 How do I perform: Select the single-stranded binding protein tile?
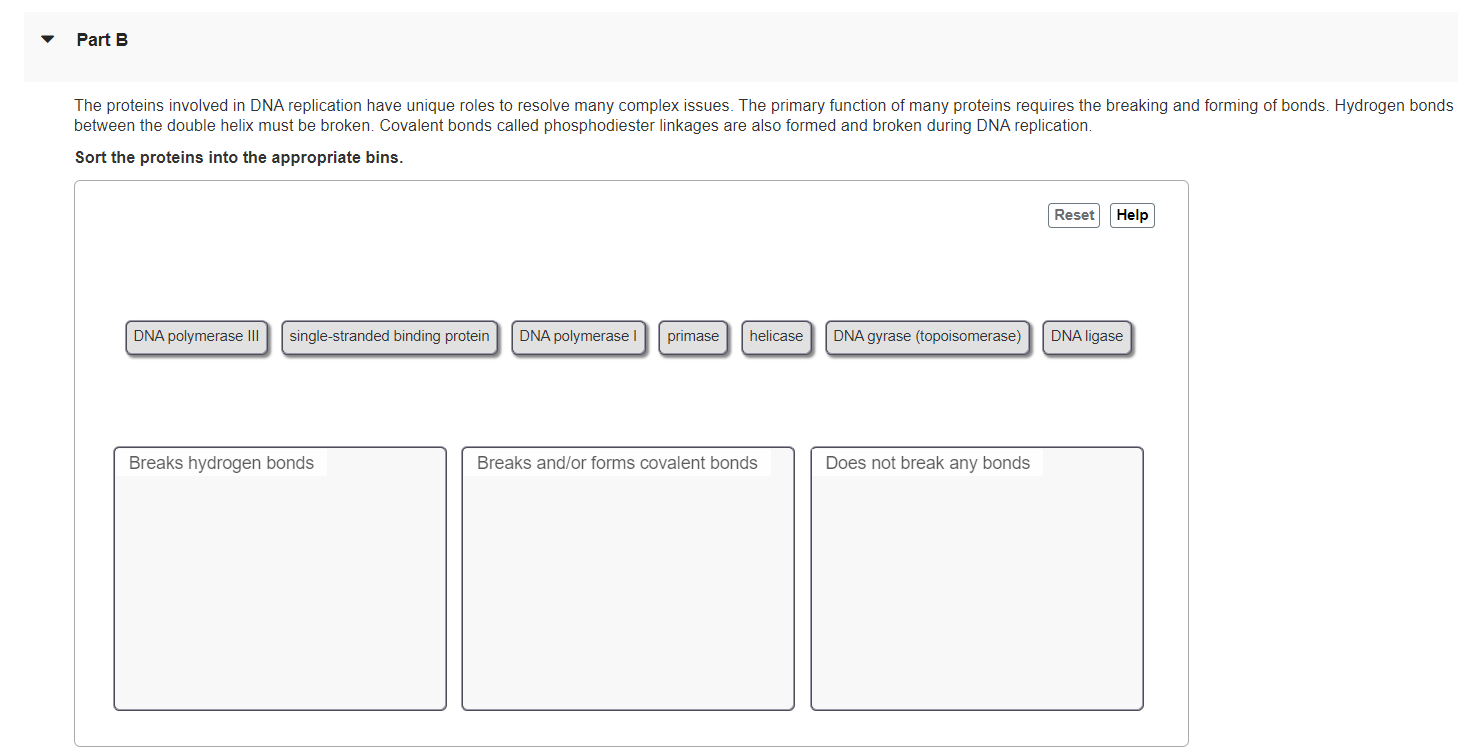pos(390,337)
